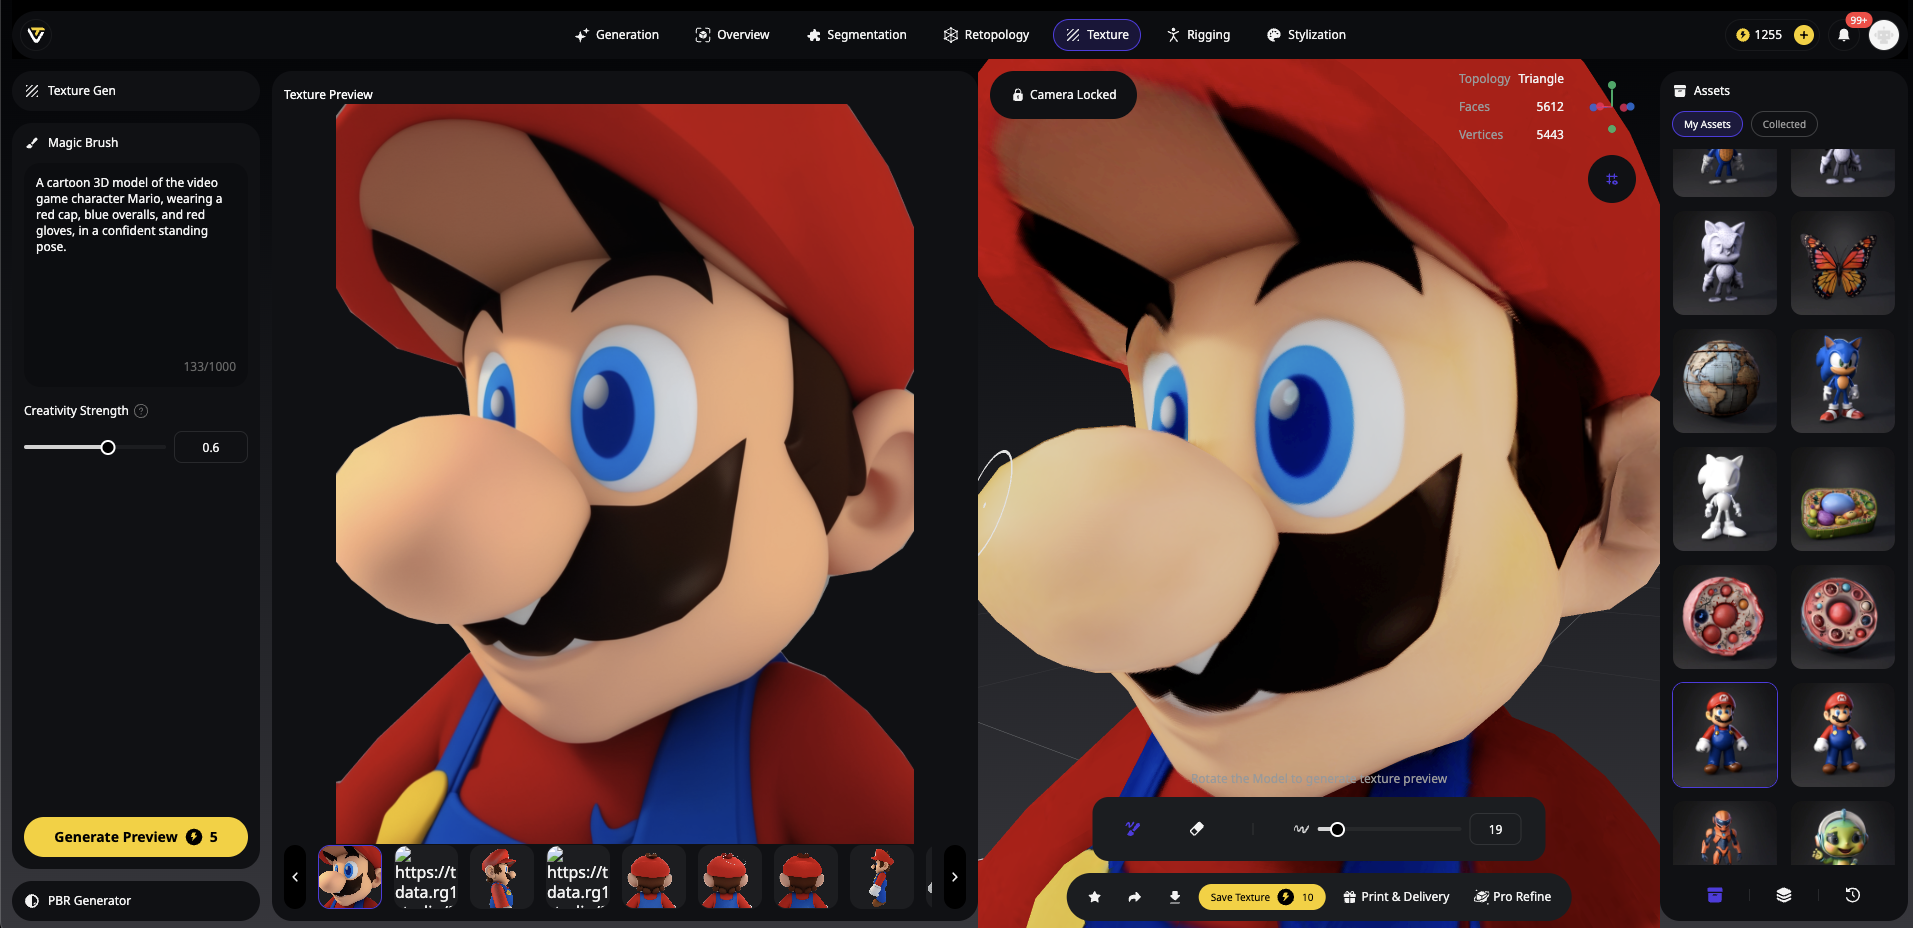Open the left red blood cell model asset
This screenshot has width=1913, height=928.
[1725, 617]
